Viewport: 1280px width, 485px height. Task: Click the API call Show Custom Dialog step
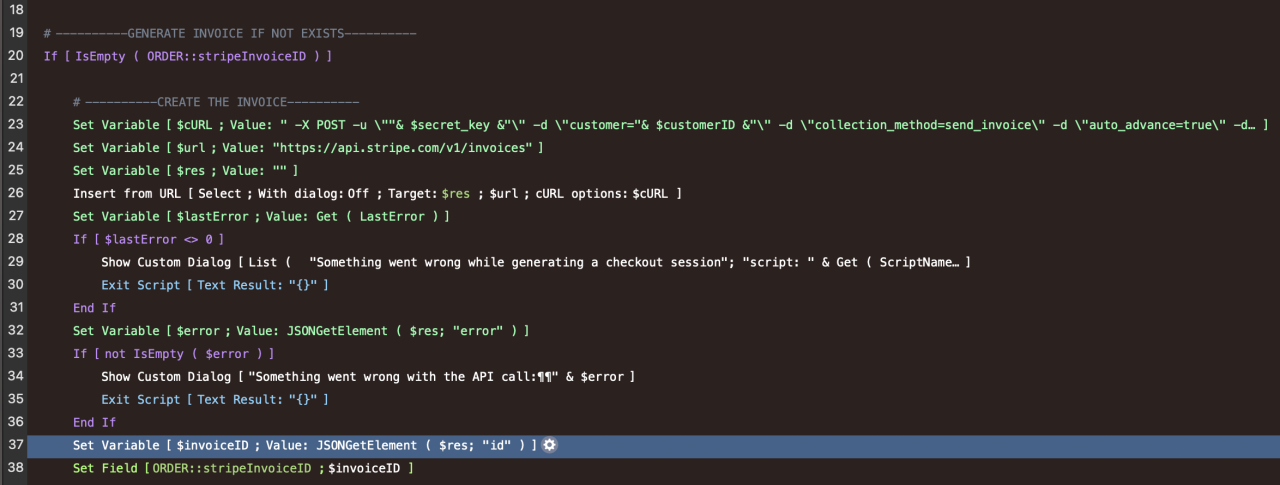click(367, 377)
